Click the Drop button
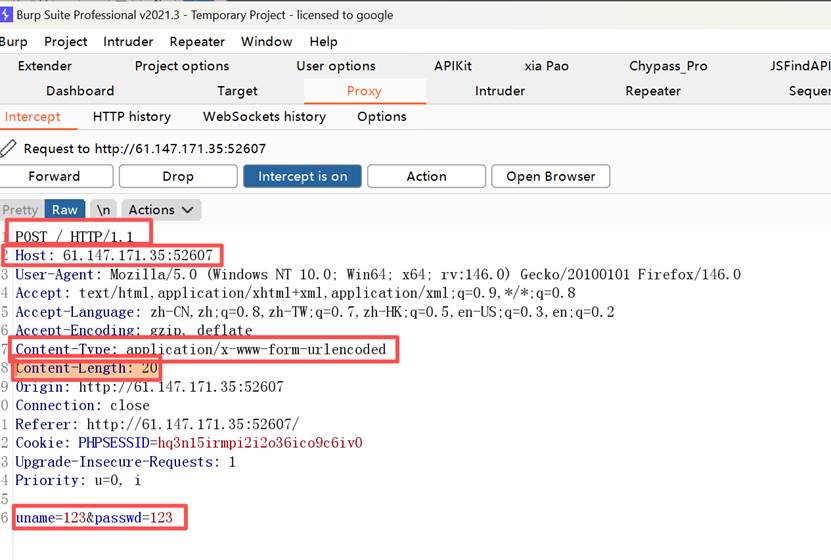831x560 pixels. click(x=178, y=176)
